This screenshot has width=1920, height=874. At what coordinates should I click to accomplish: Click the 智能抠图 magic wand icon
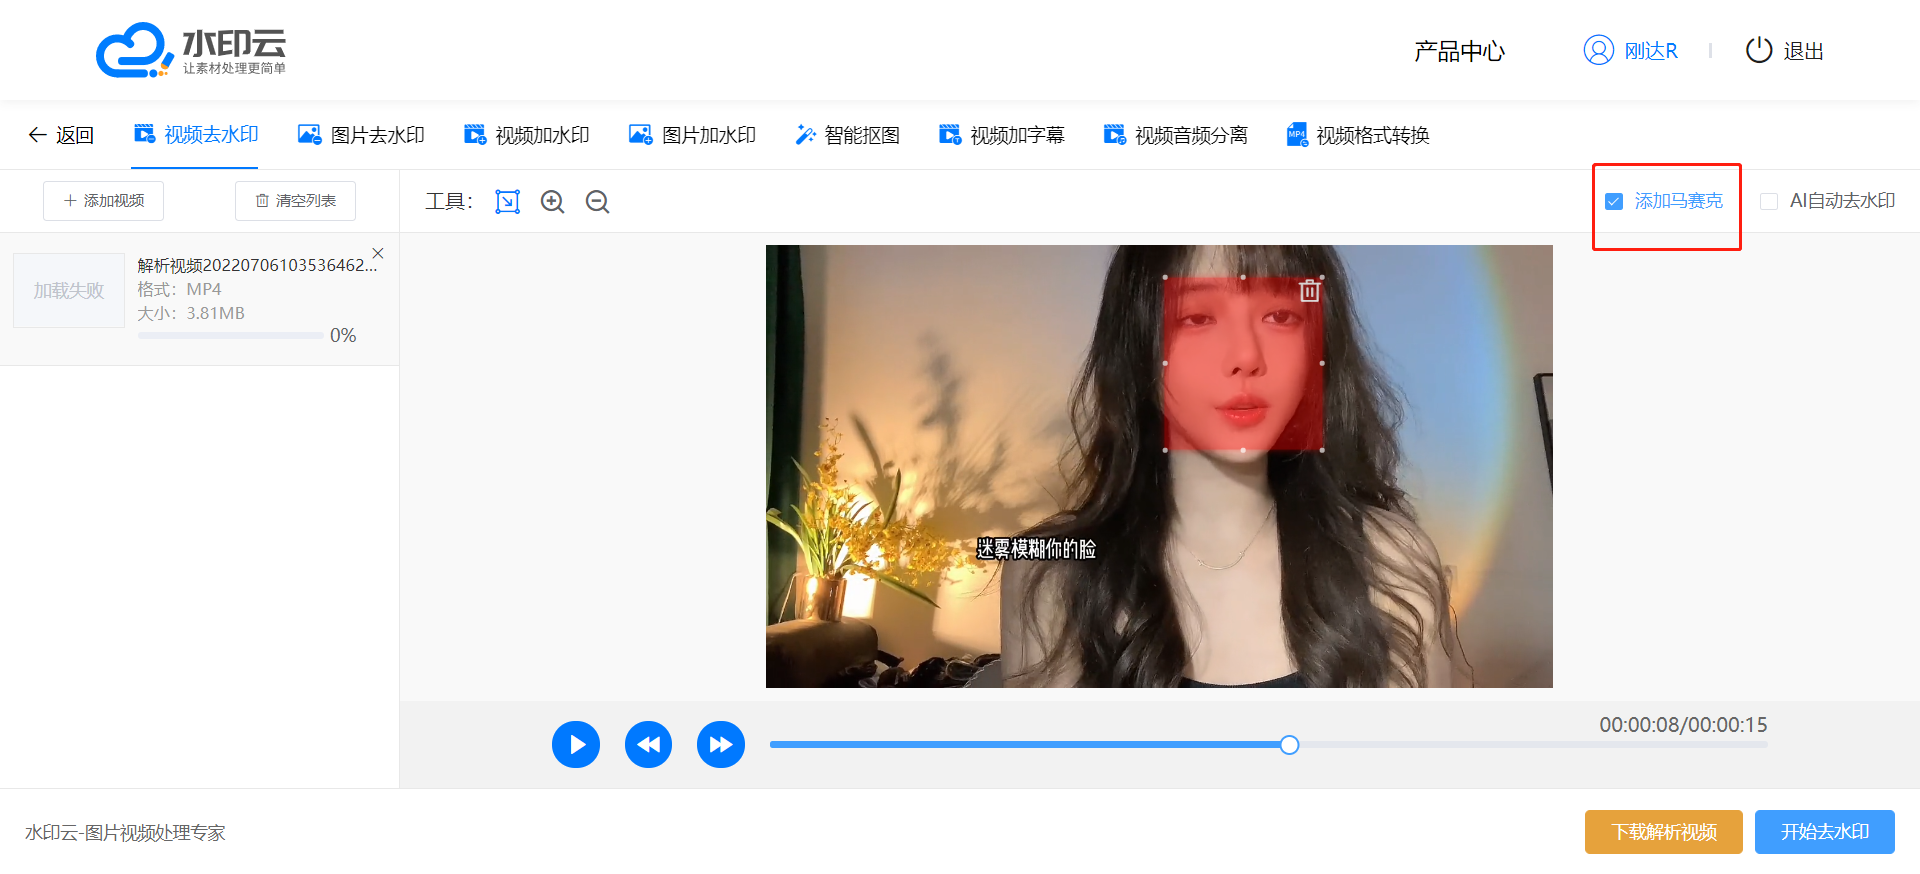805,135
